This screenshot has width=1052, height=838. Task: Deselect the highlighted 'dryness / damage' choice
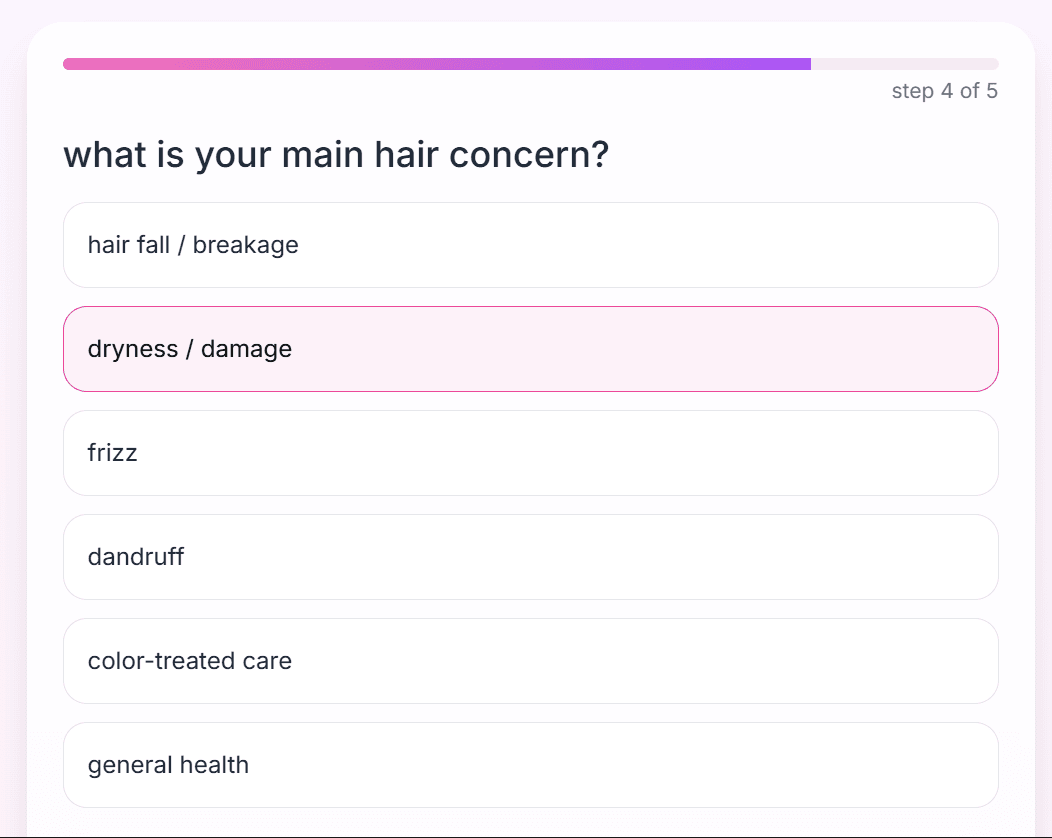[x=530, y=349]
